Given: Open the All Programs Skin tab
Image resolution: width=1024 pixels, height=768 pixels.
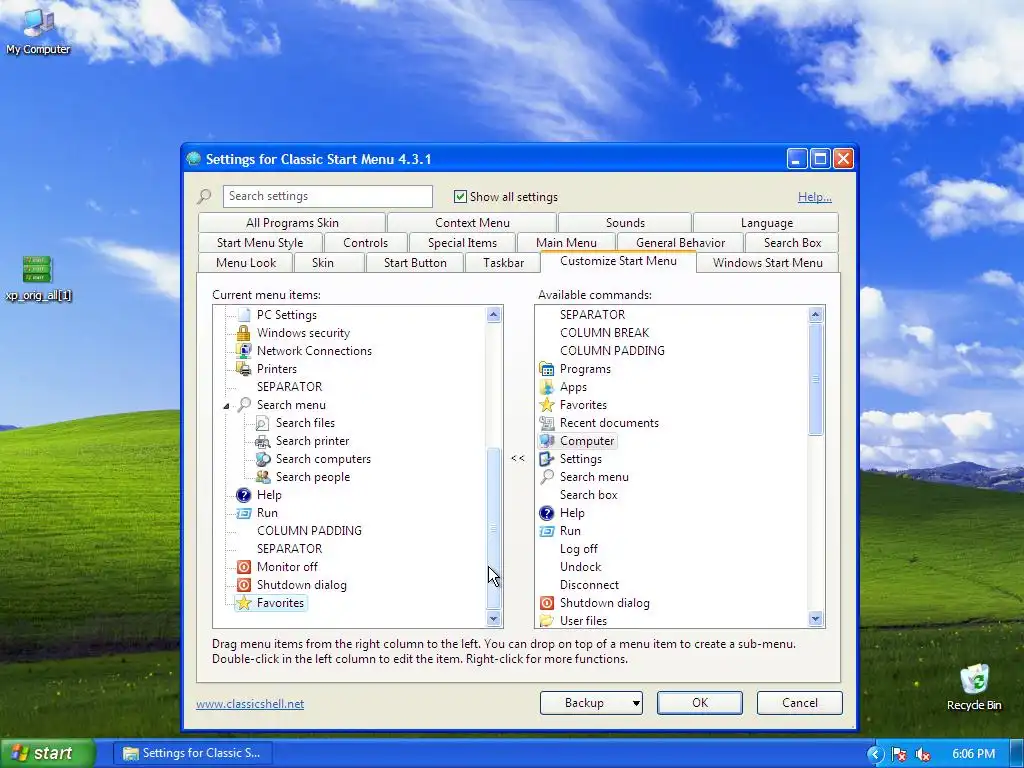Looking at the screenshot, I should coord(292,223).
